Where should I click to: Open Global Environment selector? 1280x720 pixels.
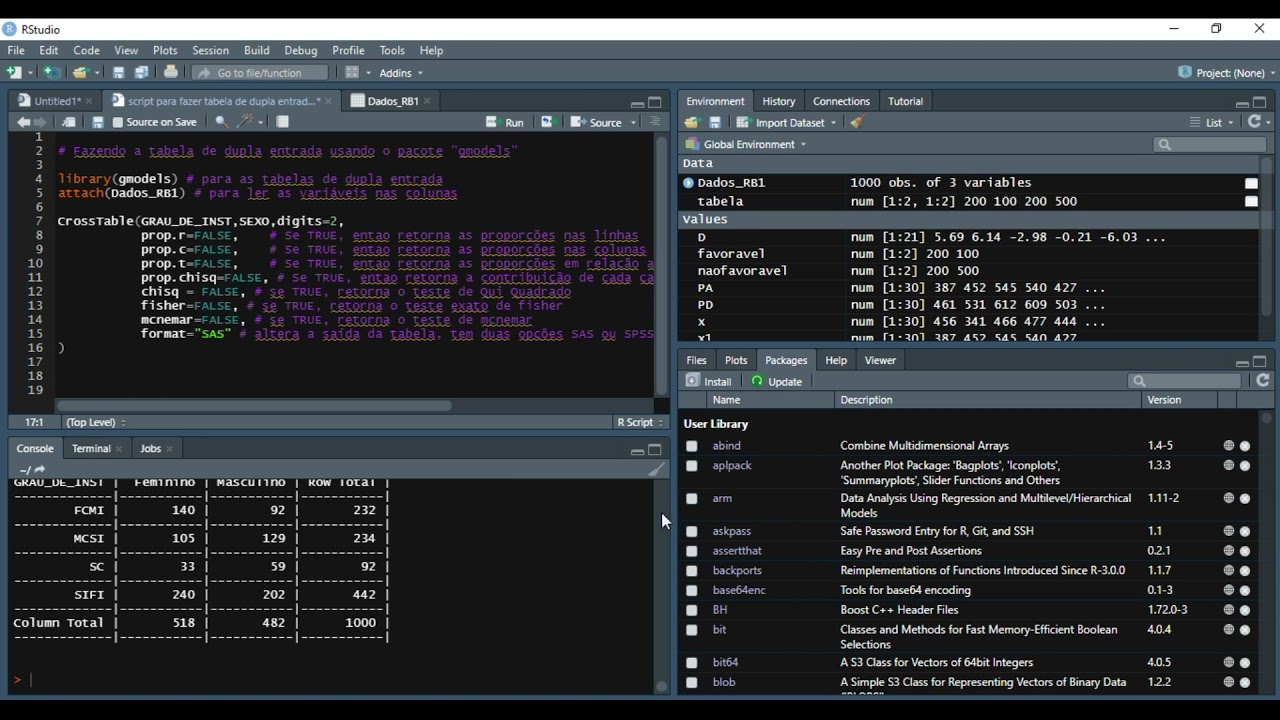click(746, 144)
